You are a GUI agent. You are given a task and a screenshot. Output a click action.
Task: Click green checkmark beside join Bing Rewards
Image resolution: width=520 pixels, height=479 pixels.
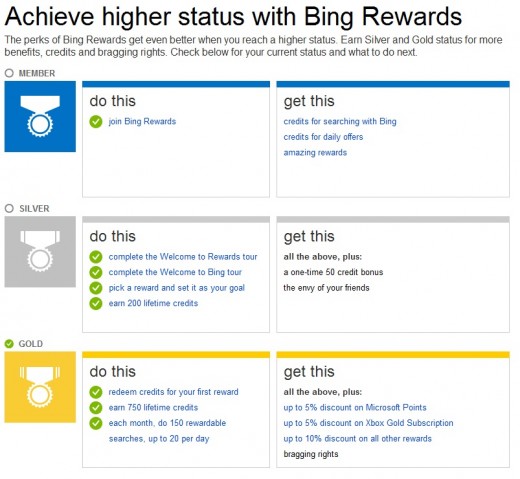96,122
